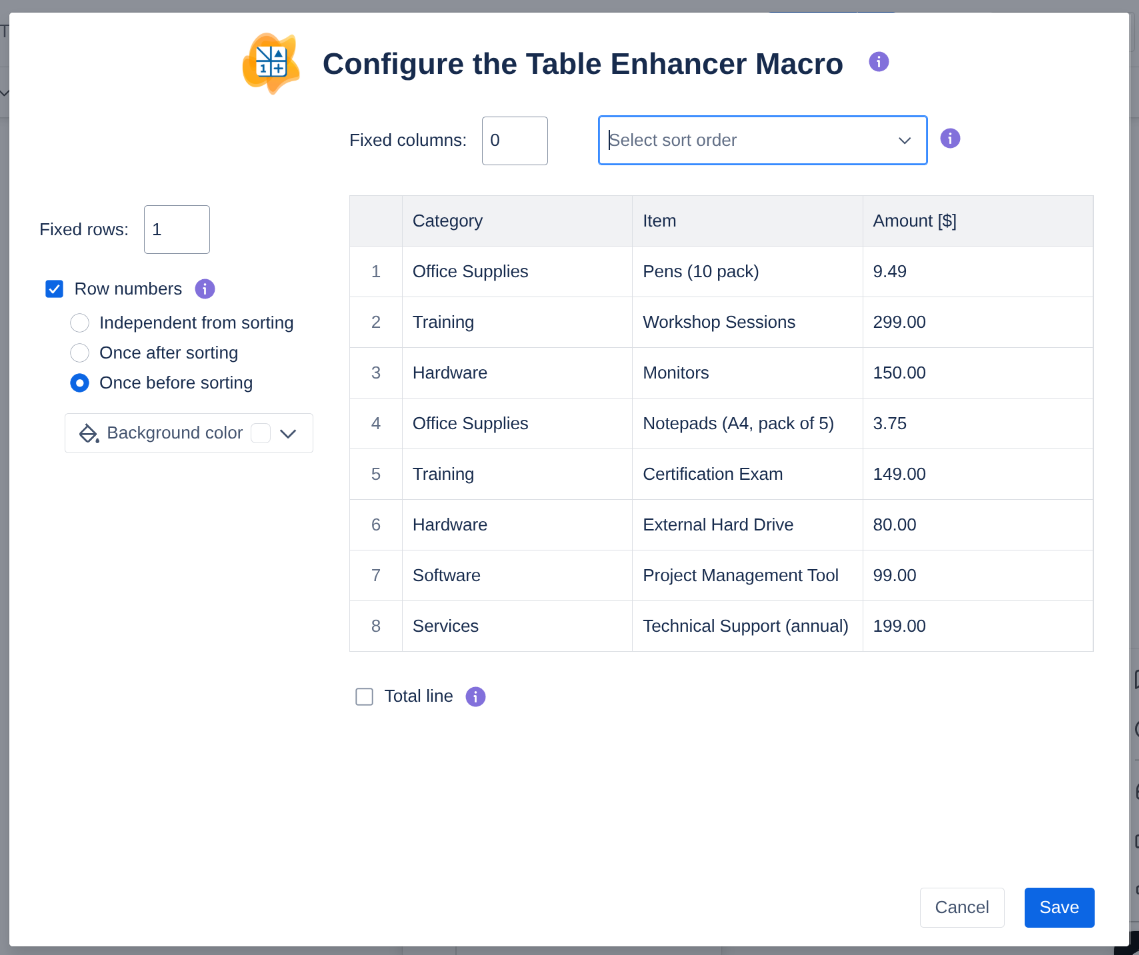Click the paint bucket background color icon
Screen dimensions: 1139x955
click(89, 433)
